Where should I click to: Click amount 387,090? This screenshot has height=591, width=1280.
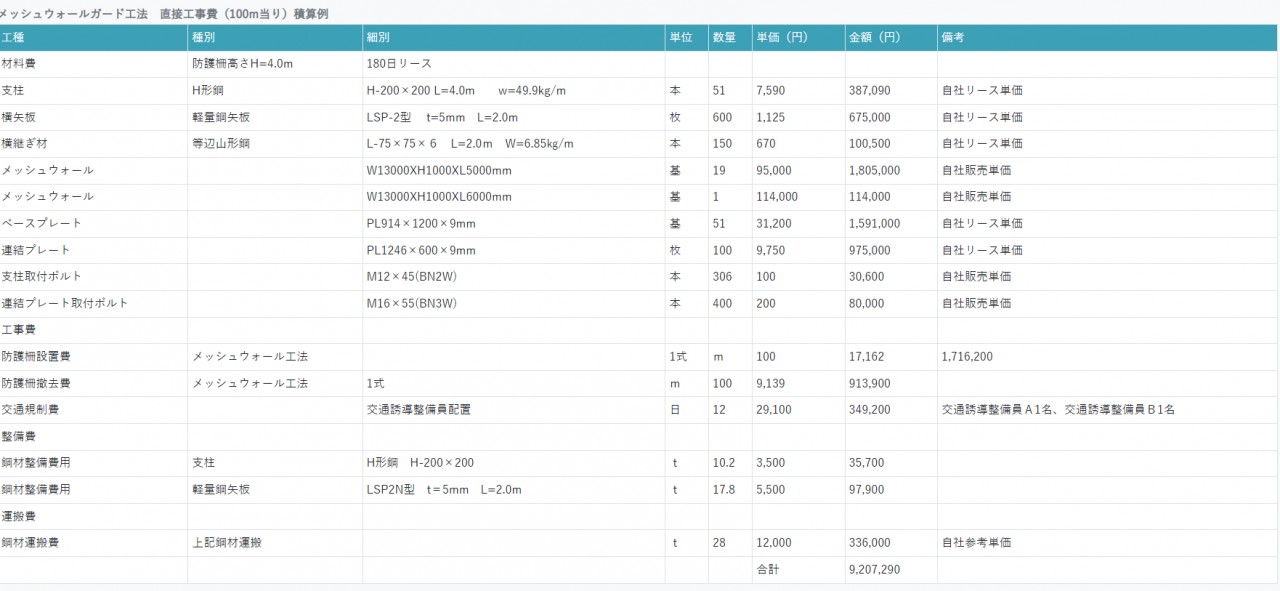tap(869, 90)
